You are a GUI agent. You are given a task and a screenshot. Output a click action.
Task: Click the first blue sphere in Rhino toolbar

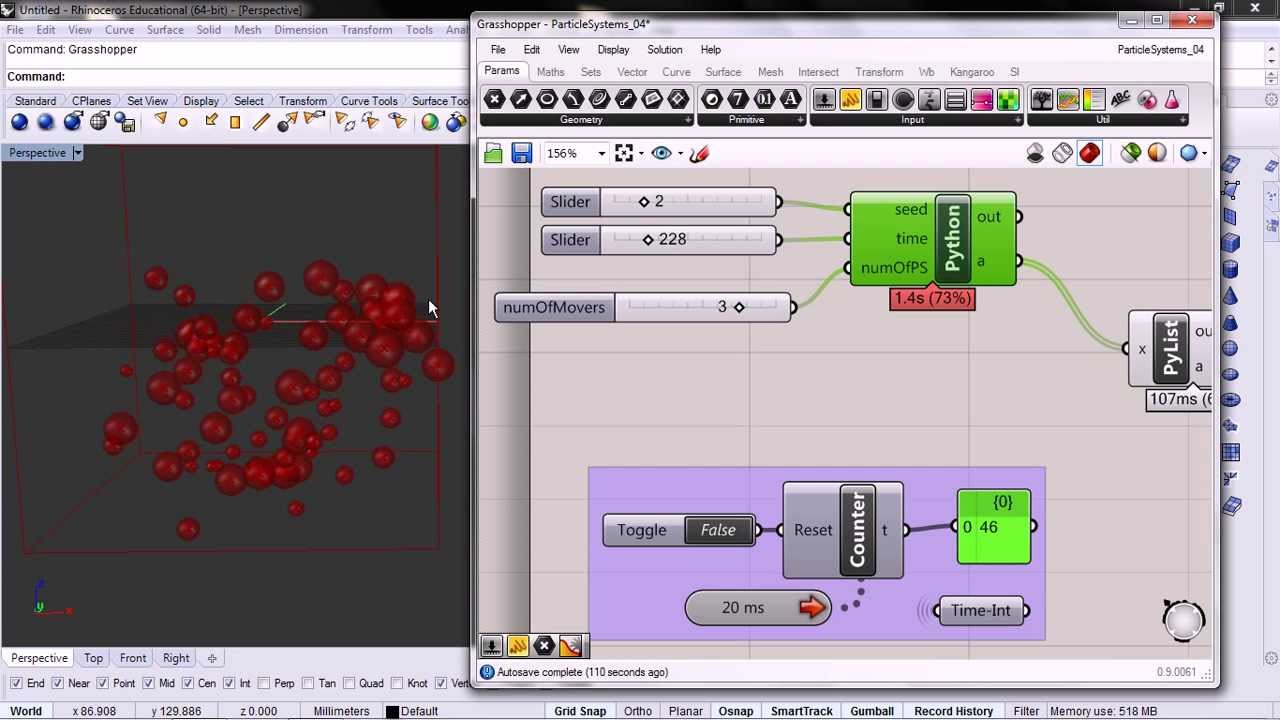(x=20, y=122)
